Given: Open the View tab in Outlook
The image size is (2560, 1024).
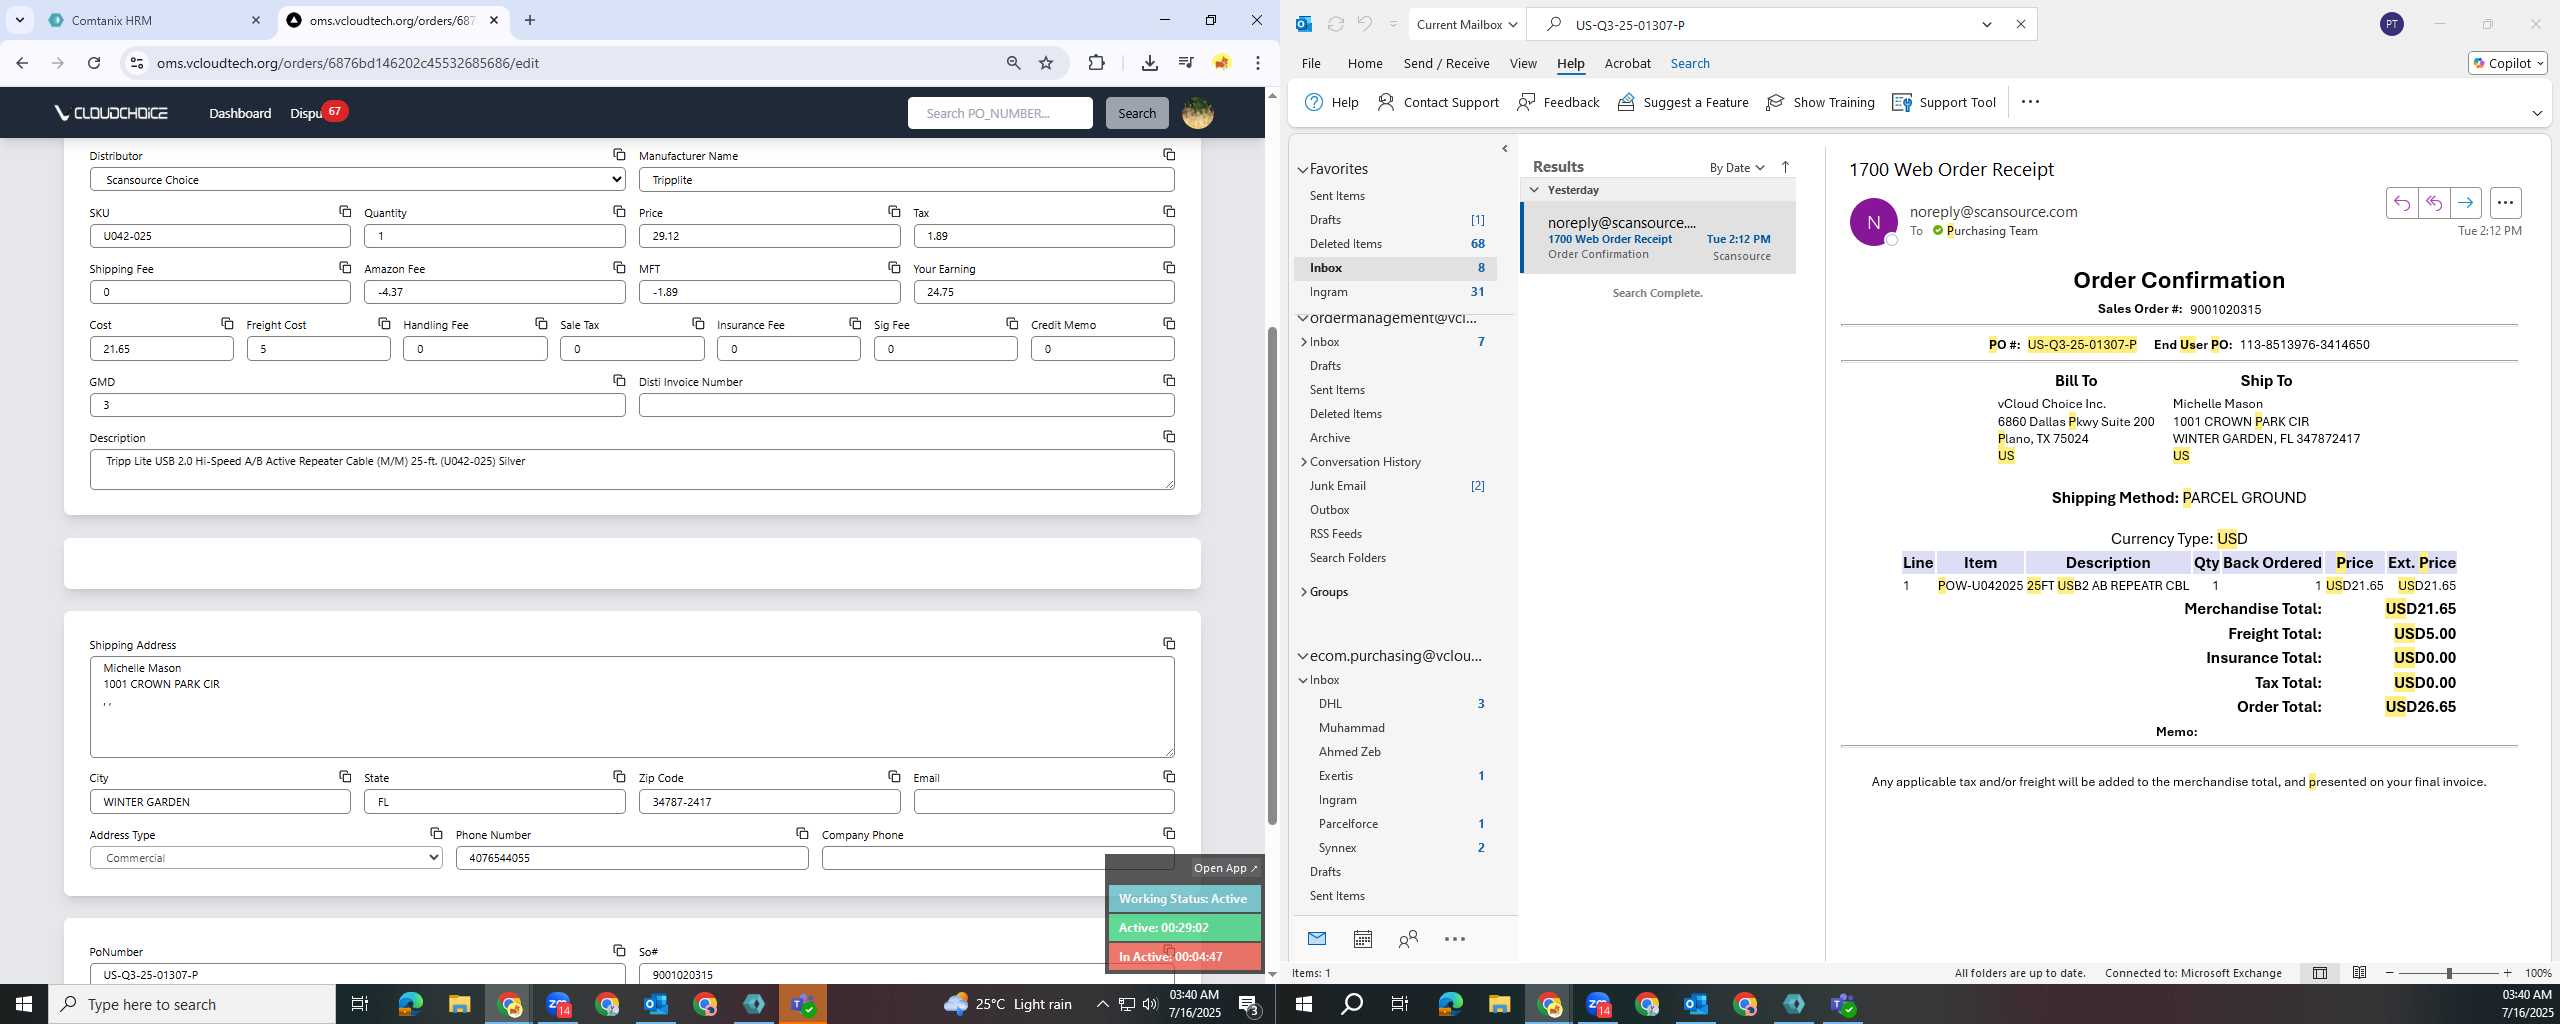Looking at the screenshot, I should tap(1522, 63).
